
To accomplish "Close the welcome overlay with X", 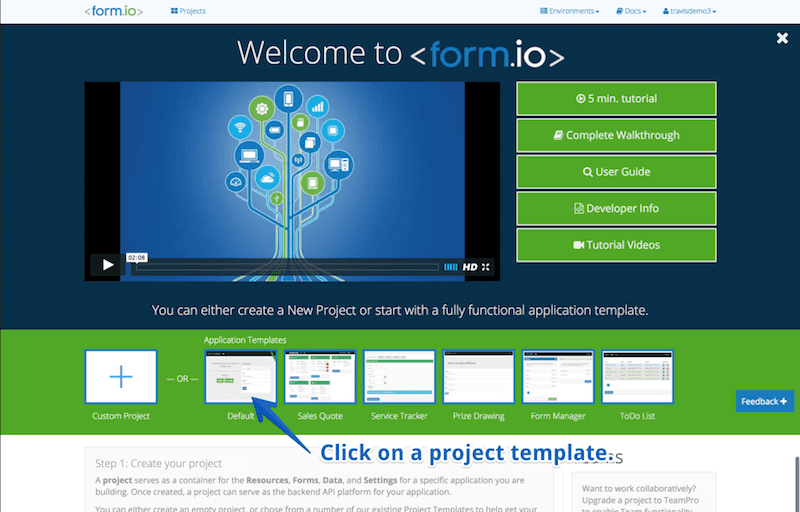I will click(782, 38).
